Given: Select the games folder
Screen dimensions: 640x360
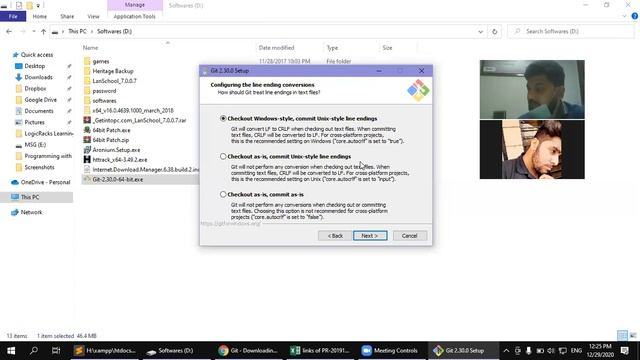Looking at the screenshot, I should tap(101, 61).
